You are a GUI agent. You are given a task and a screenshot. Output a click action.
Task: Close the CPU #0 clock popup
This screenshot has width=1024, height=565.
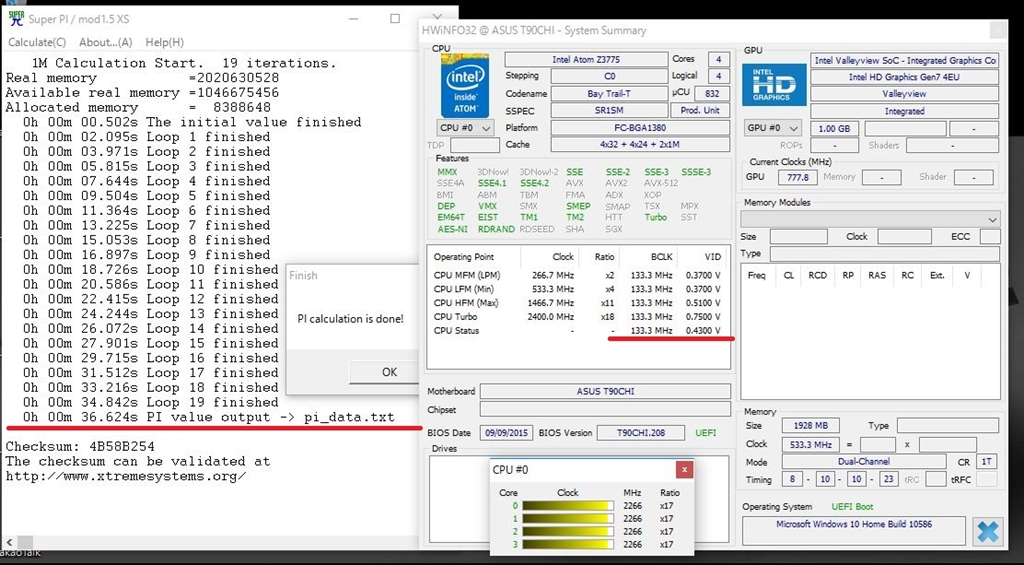click(684, 470)
